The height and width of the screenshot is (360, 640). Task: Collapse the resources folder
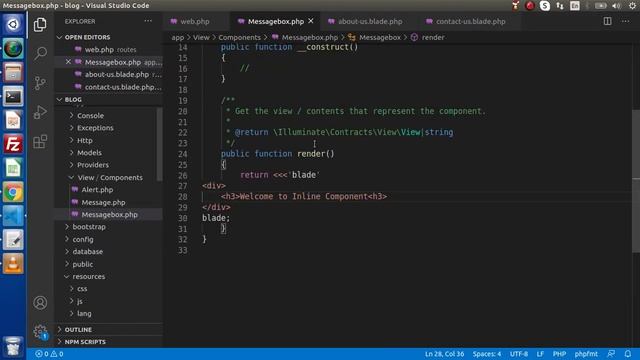tap(88, 277)
